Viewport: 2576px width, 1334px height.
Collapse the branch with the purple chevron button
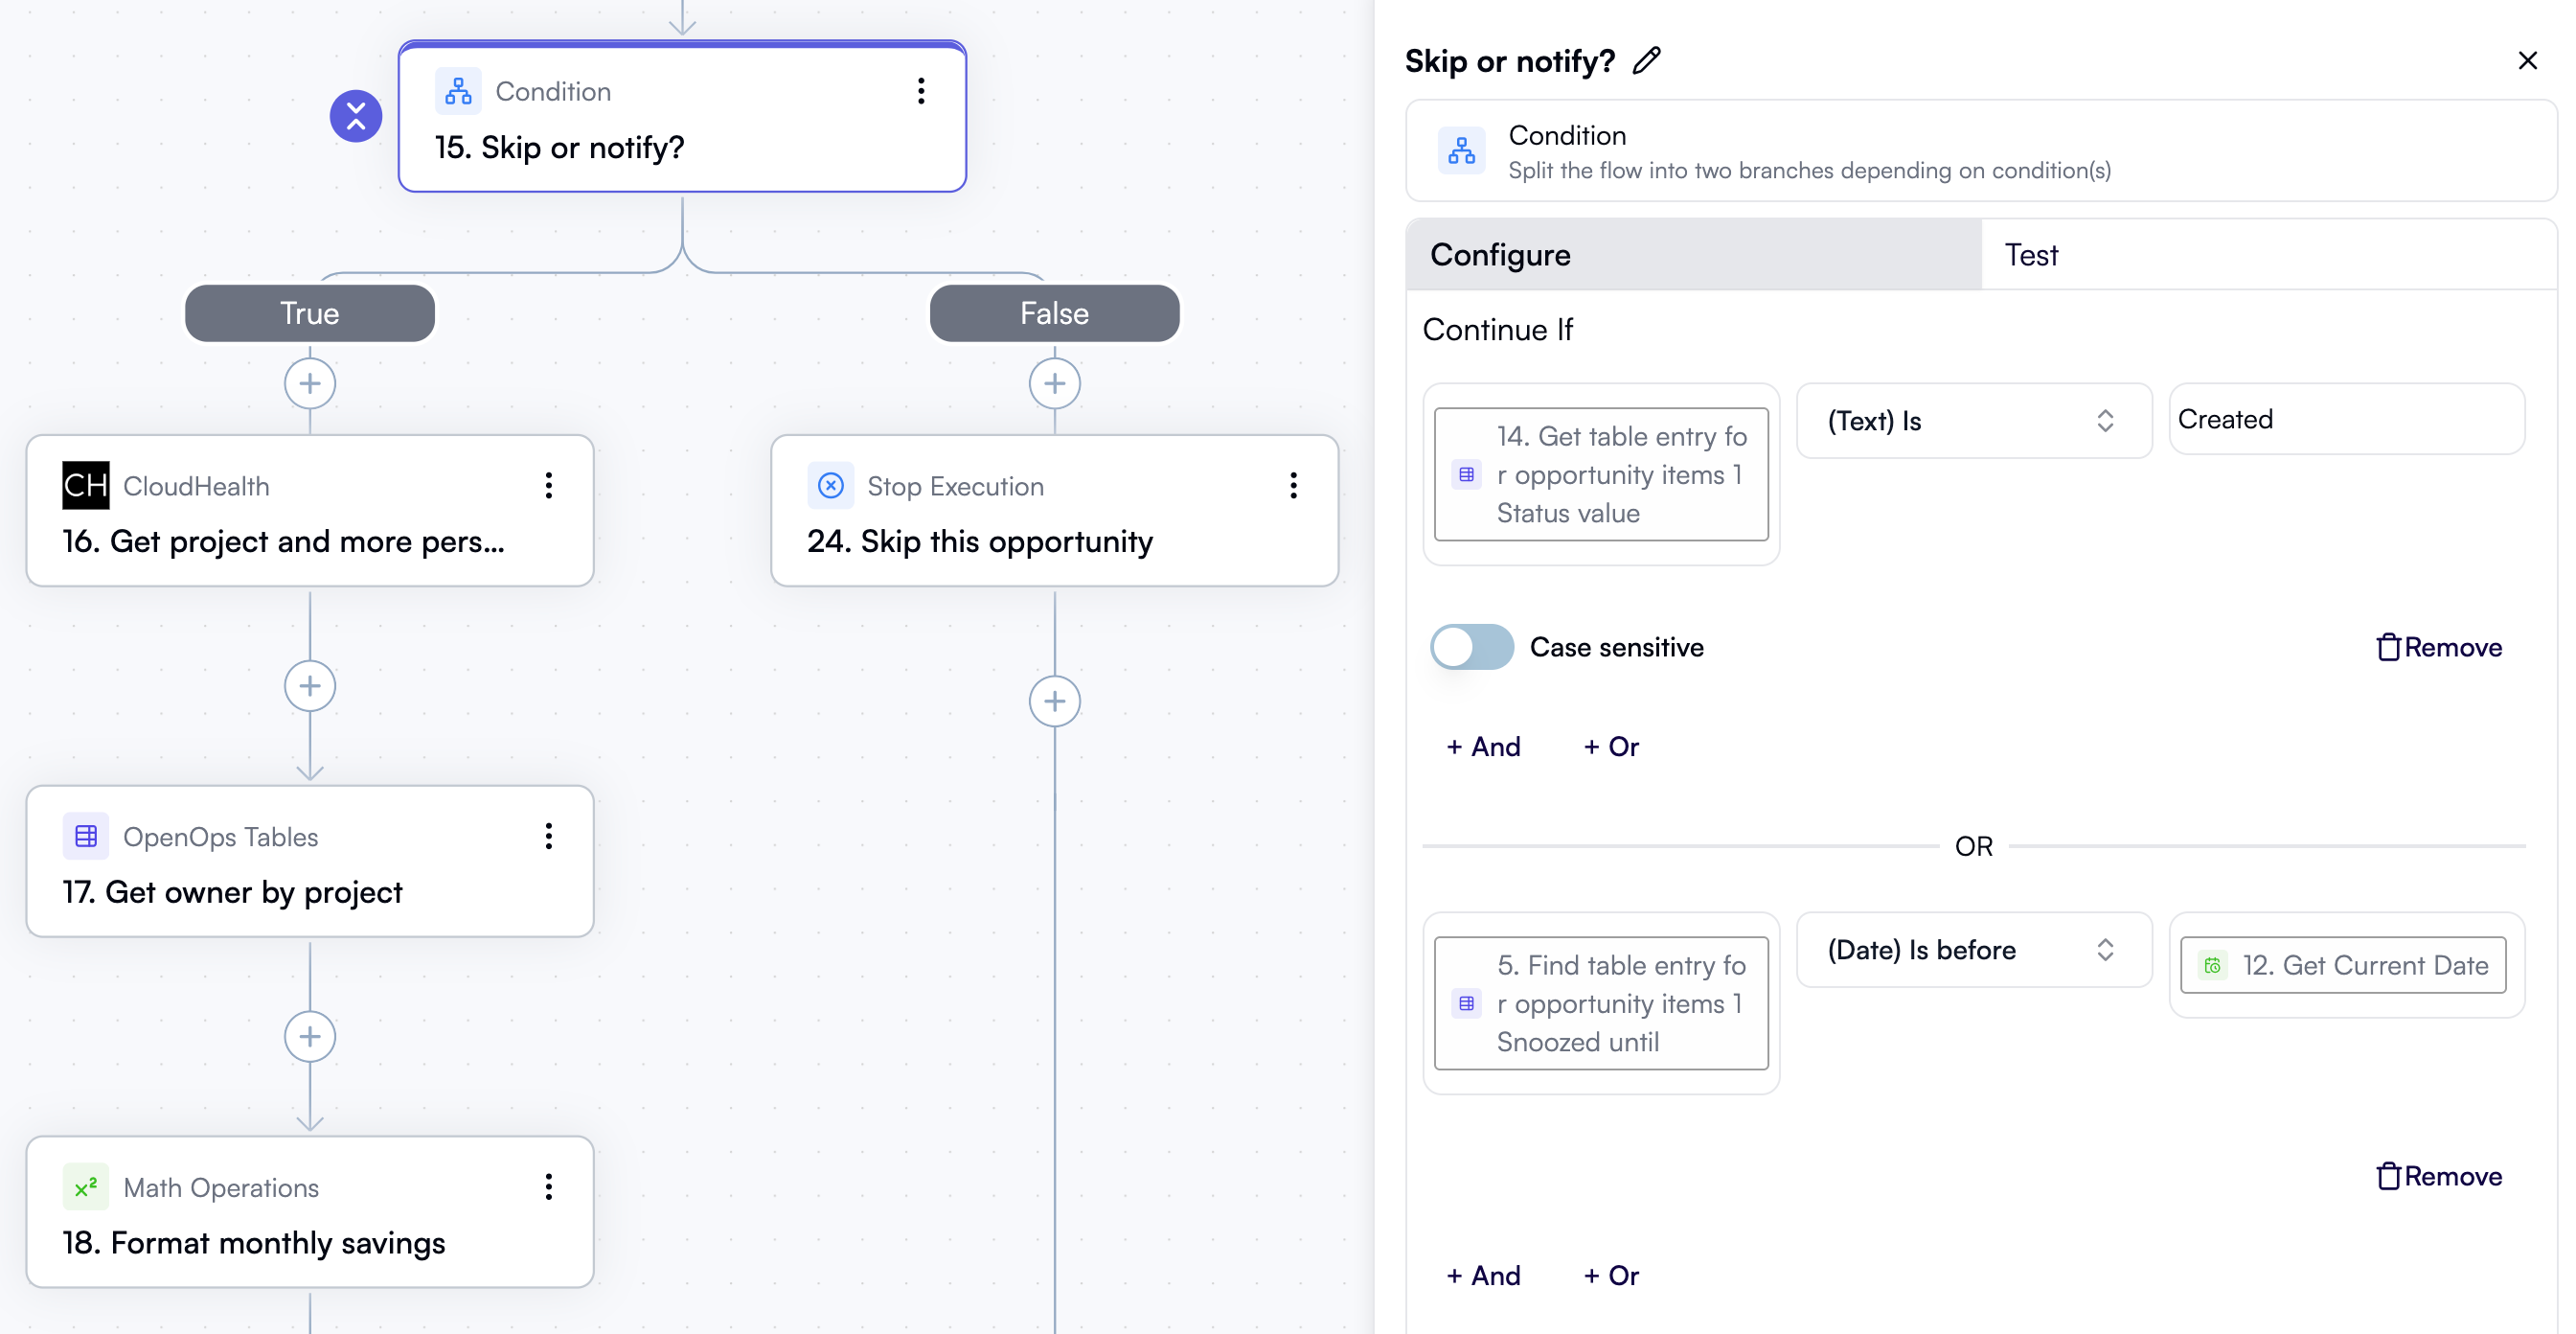(356, 117)
